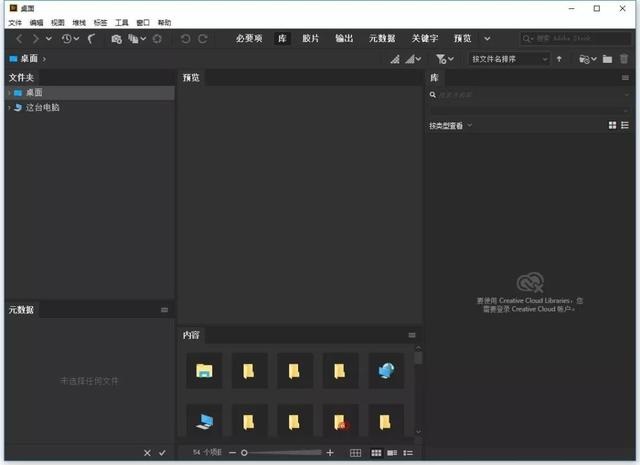Open the filter-by-rating funnel dropdown
The height and width of the screenshot is (465, 640).
coord(444,59)
